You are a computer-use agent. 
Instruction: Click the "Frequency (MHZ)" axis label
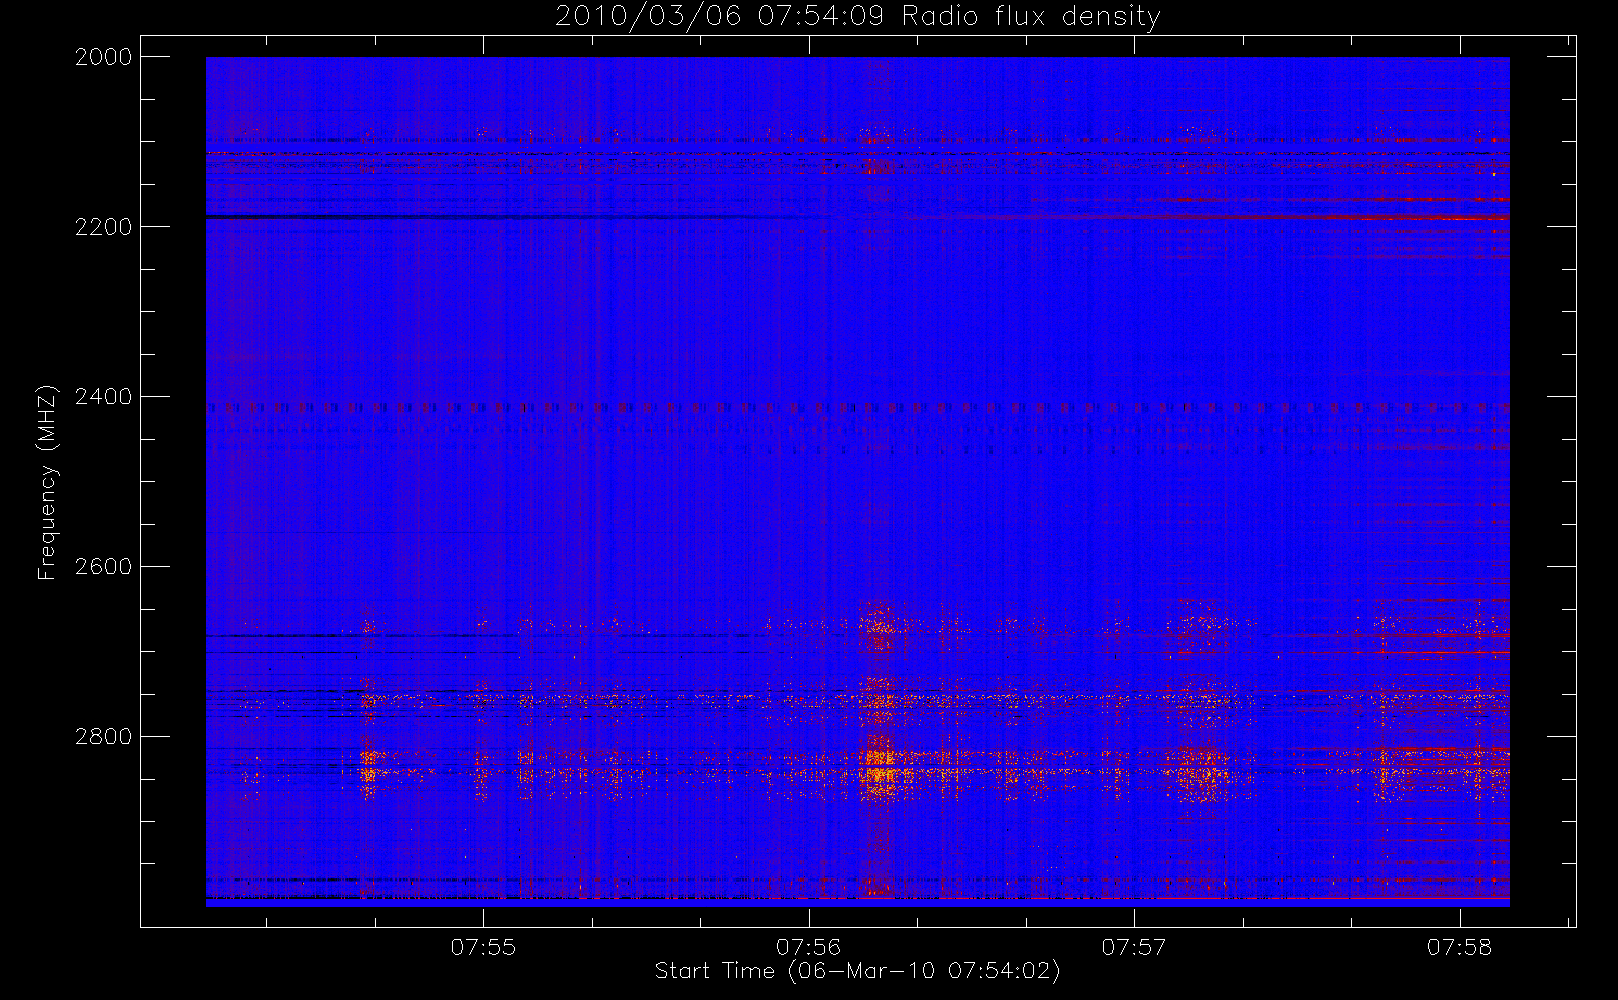(46, 482)
